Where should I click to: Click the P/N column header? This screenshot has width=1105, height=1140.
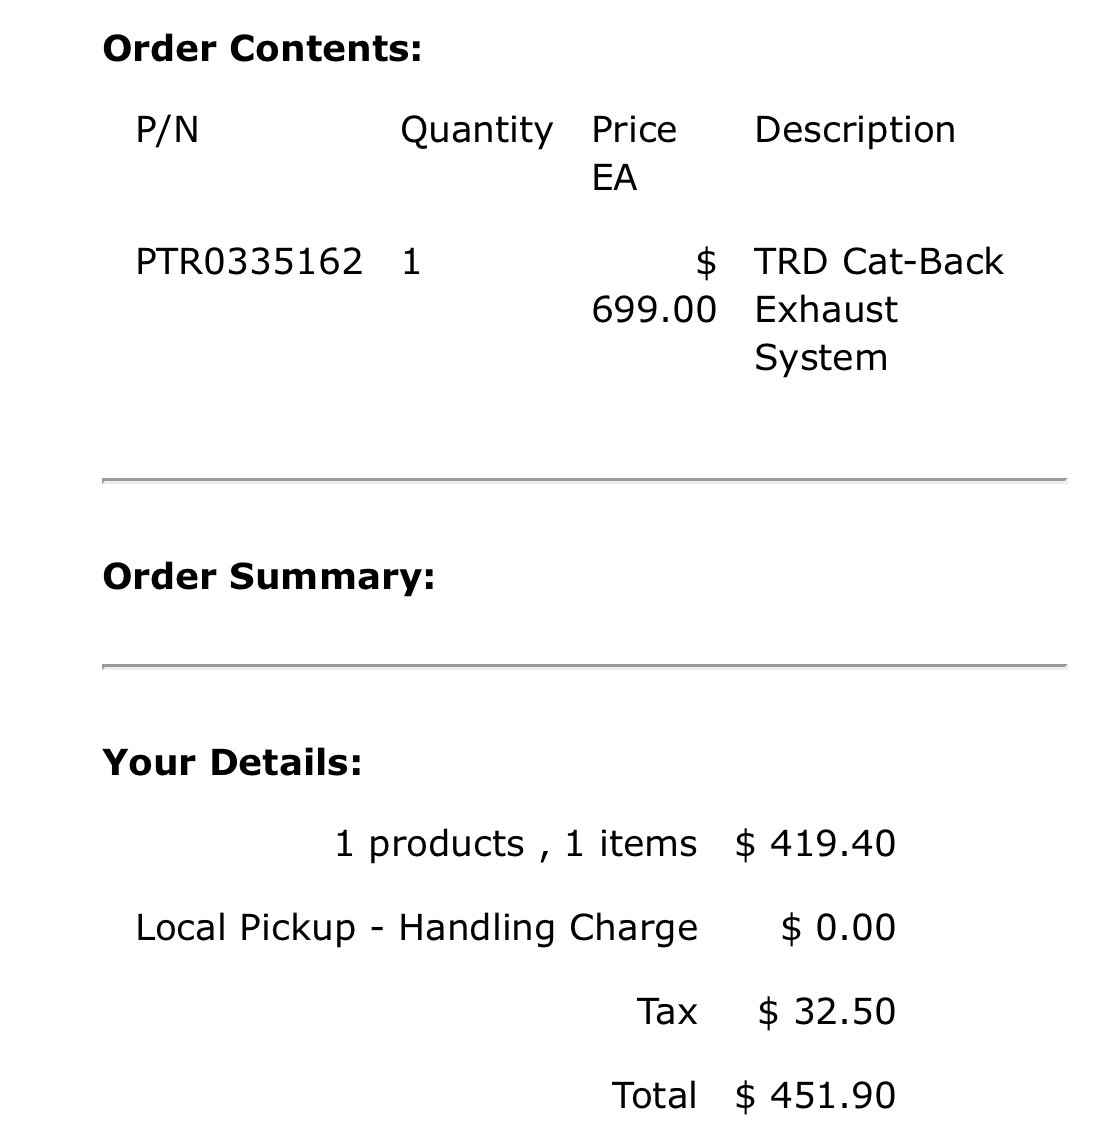pos(167,130)
